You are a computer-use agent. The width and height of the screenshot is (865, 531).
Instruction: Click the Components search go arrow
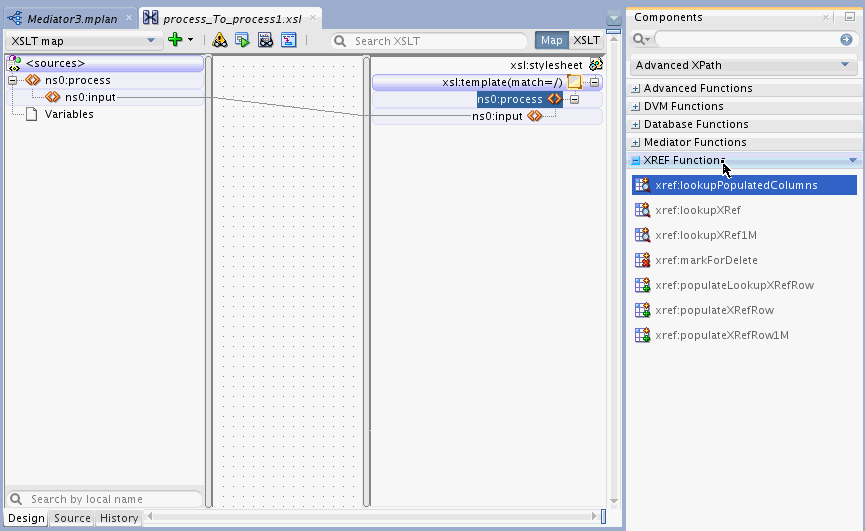point(846,39)
